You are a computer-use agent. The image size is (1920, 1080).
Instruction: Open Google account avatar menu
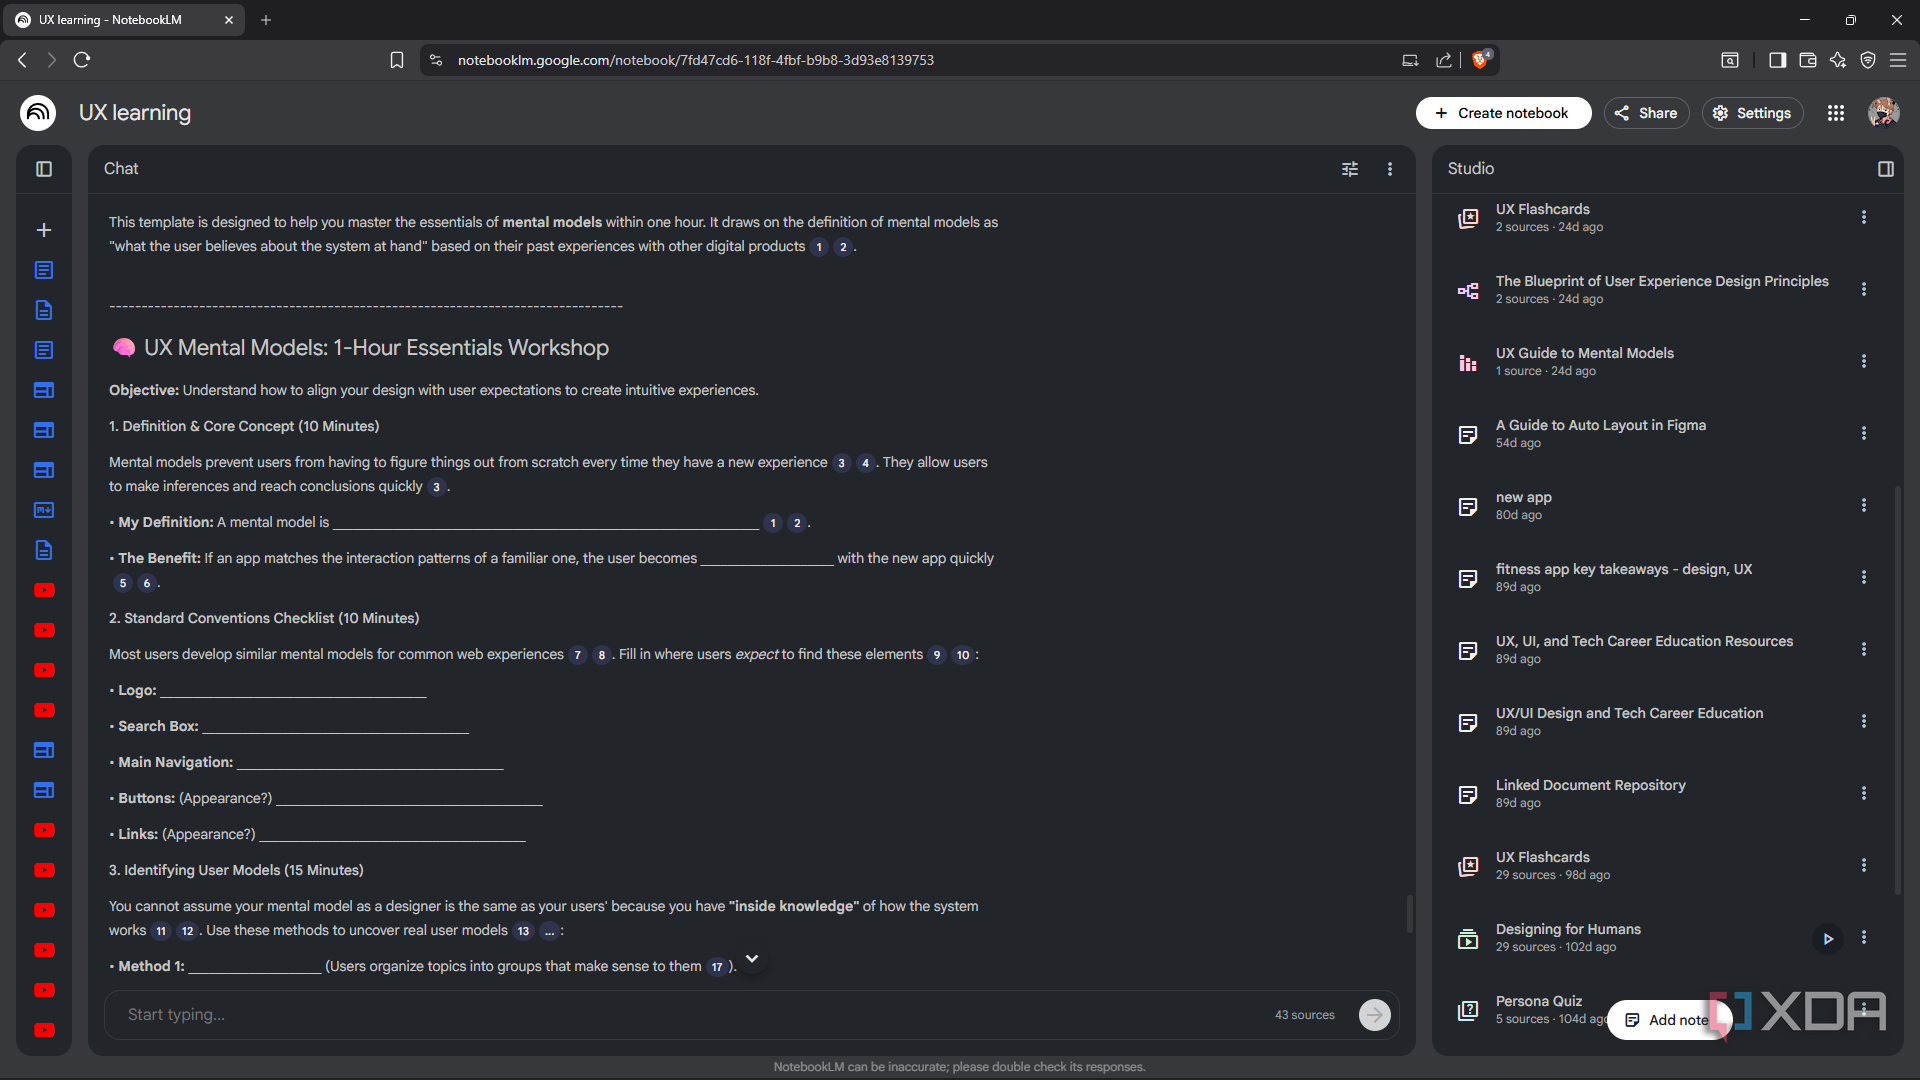(x=1884, y=113)
